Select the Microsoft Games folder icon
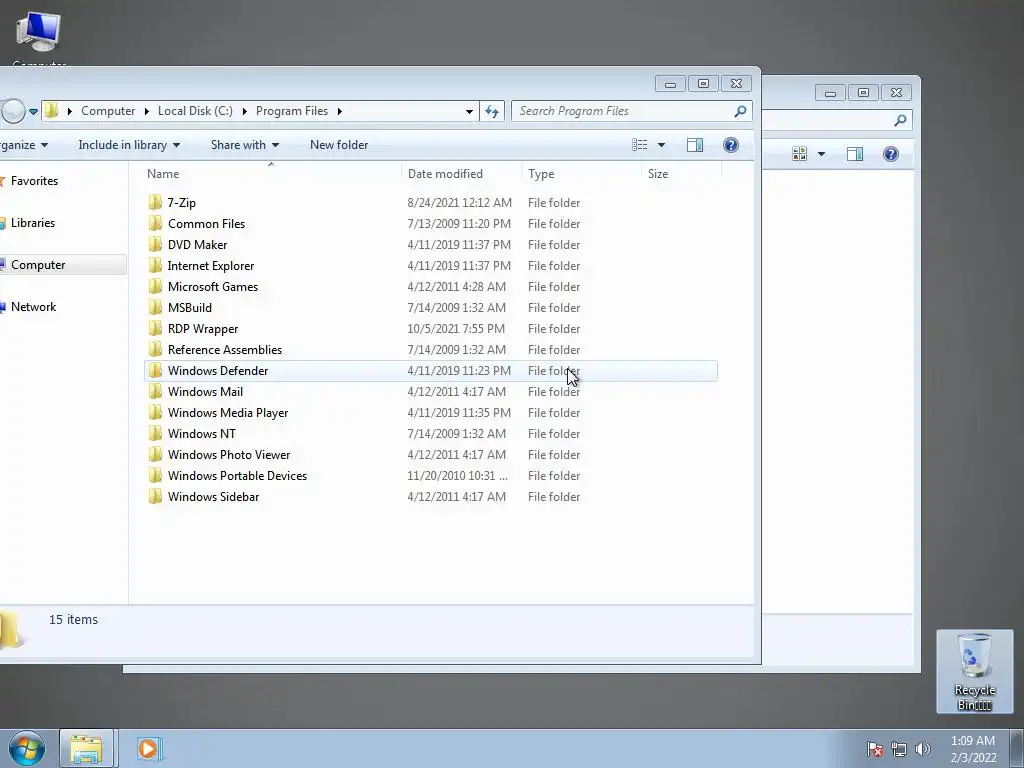The height and width of the screenshot is (768, 1024). 155,286
